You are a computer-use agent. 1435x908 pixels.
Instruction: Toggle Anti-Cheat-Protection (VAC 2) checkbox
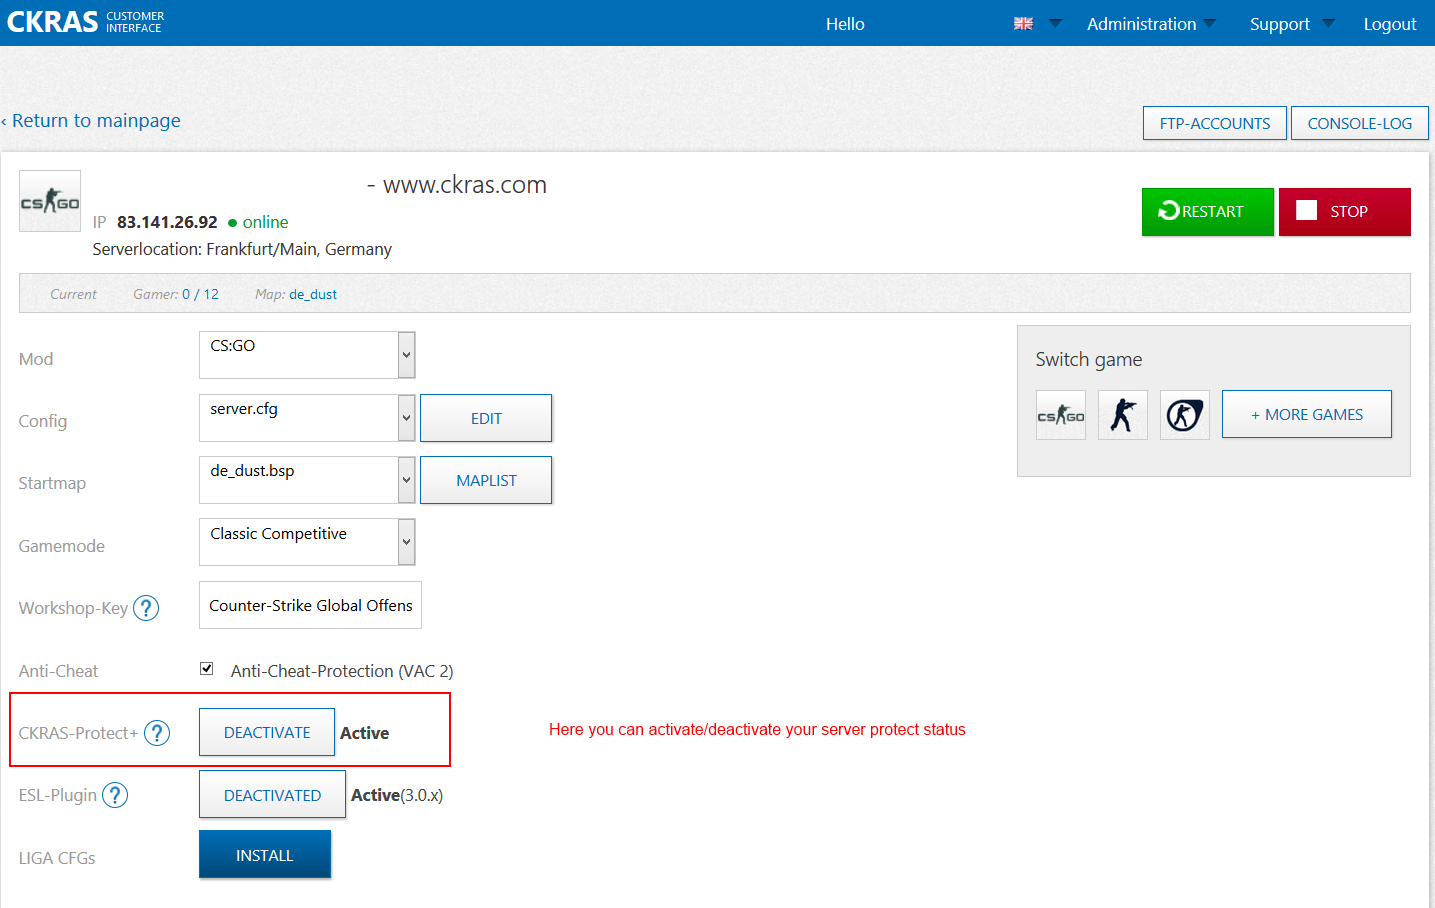click(207, 669)
